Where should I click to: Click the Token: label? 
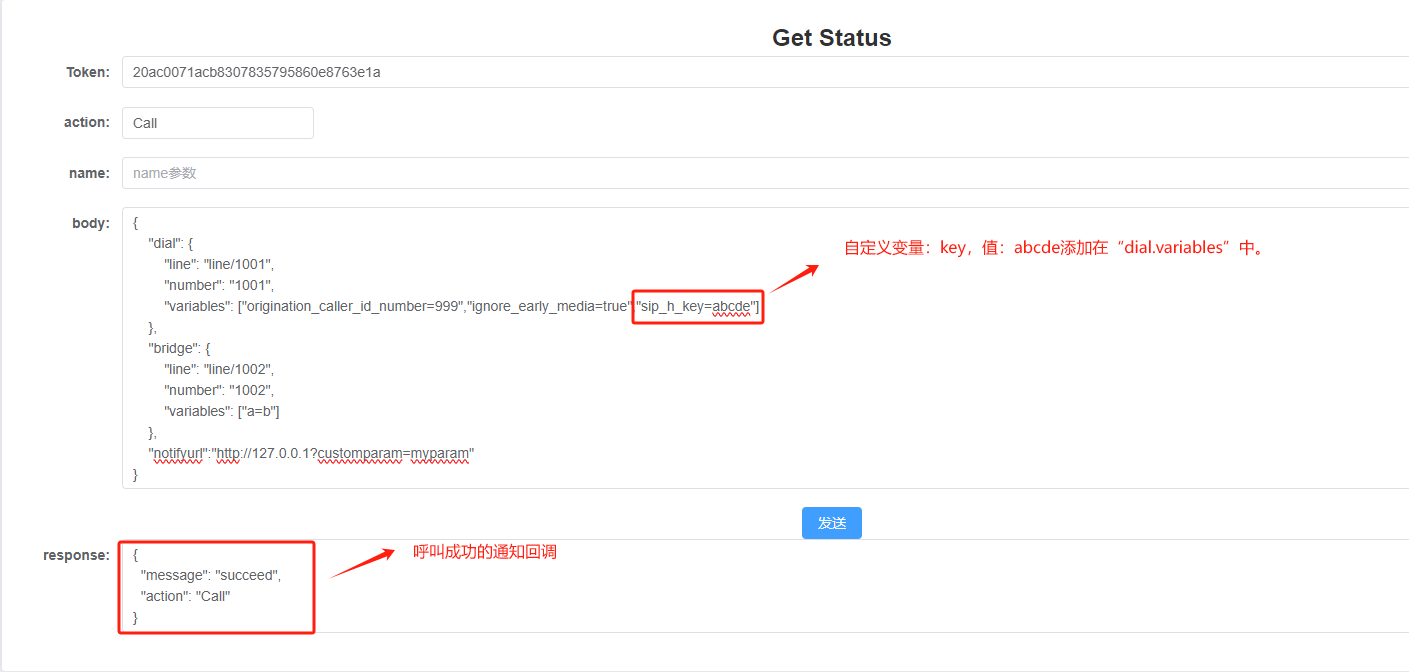pyautogui.click(x=88, y=72)
